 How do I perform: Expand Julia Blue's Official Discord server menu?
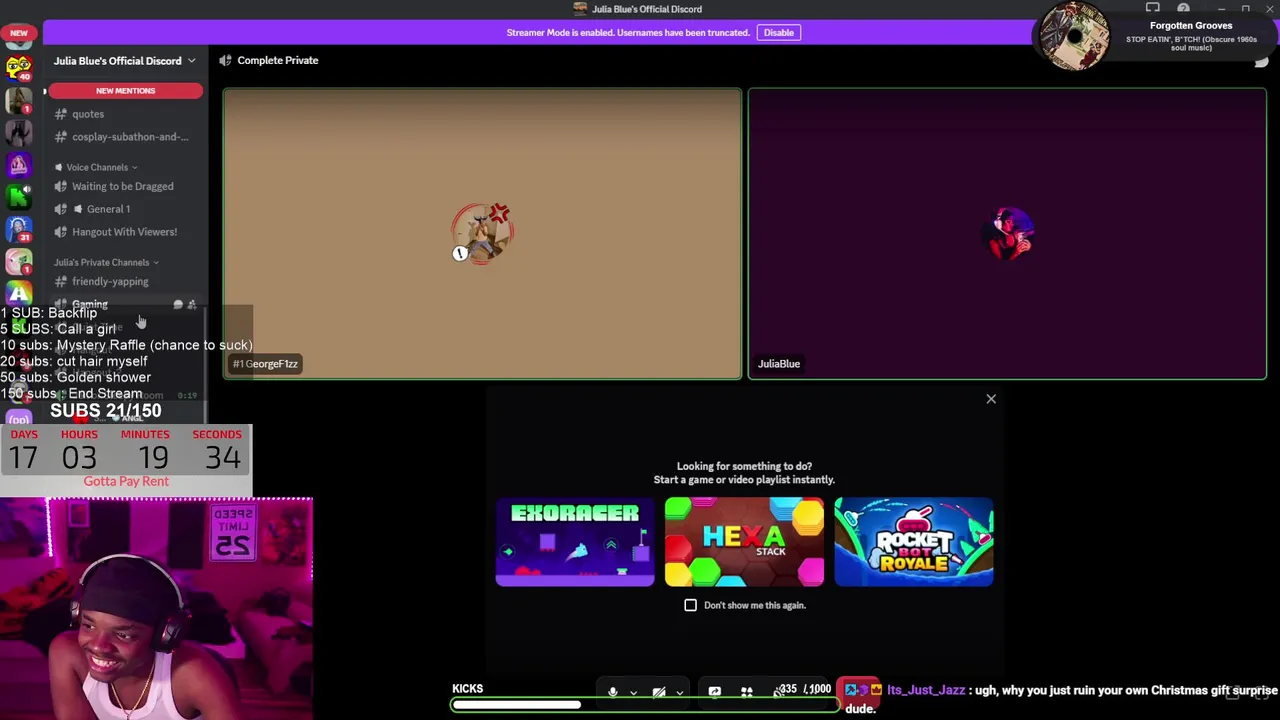pos(125,61)
